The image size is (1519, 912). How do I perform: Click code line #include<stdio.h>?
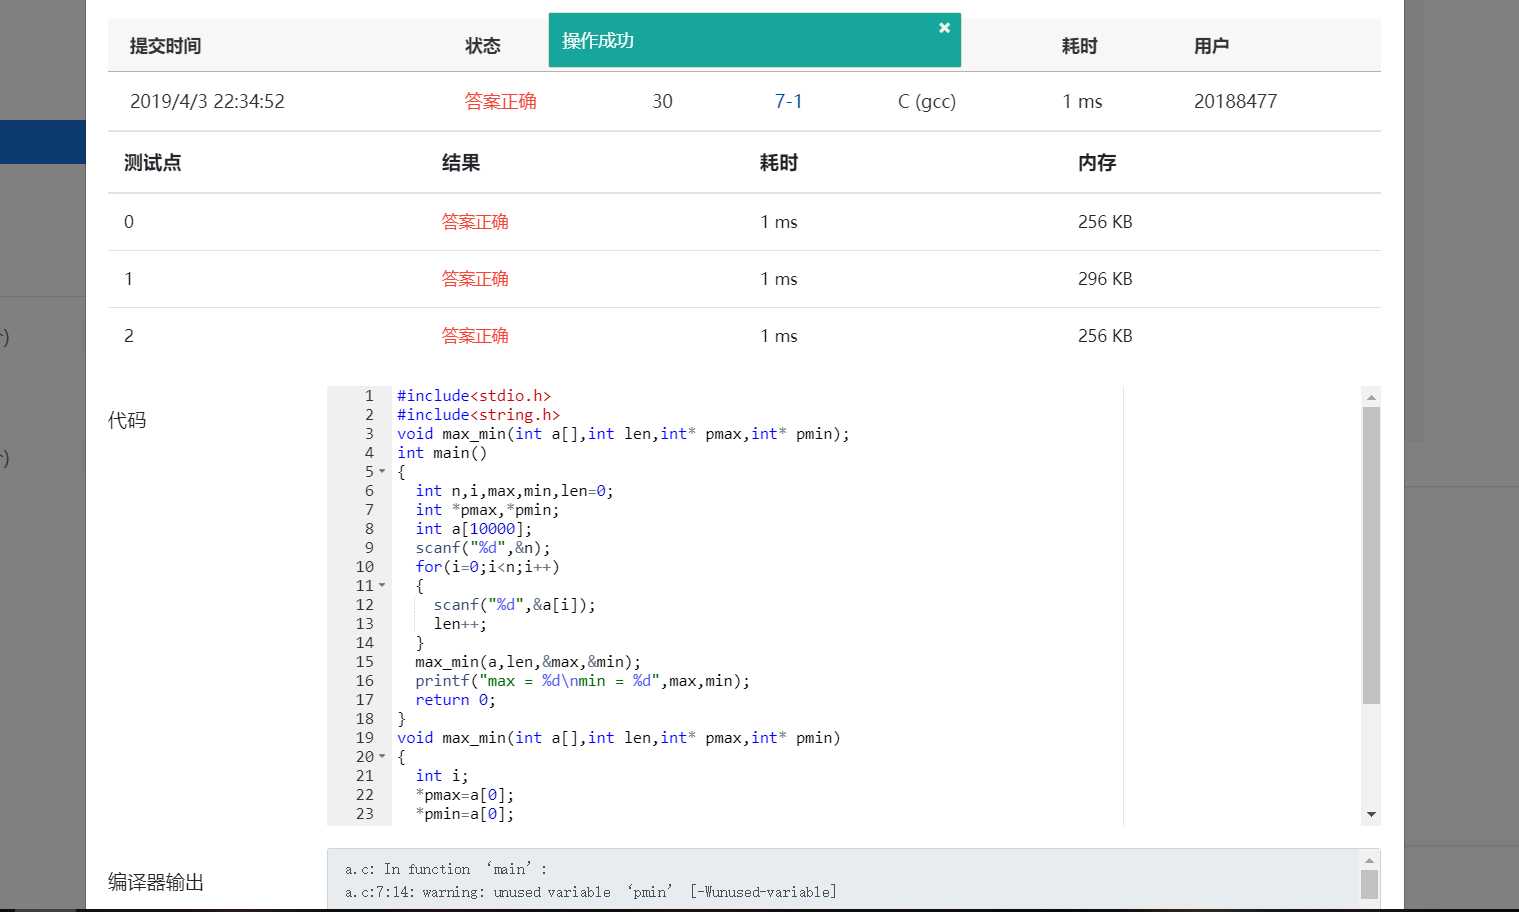click(474, 396)
